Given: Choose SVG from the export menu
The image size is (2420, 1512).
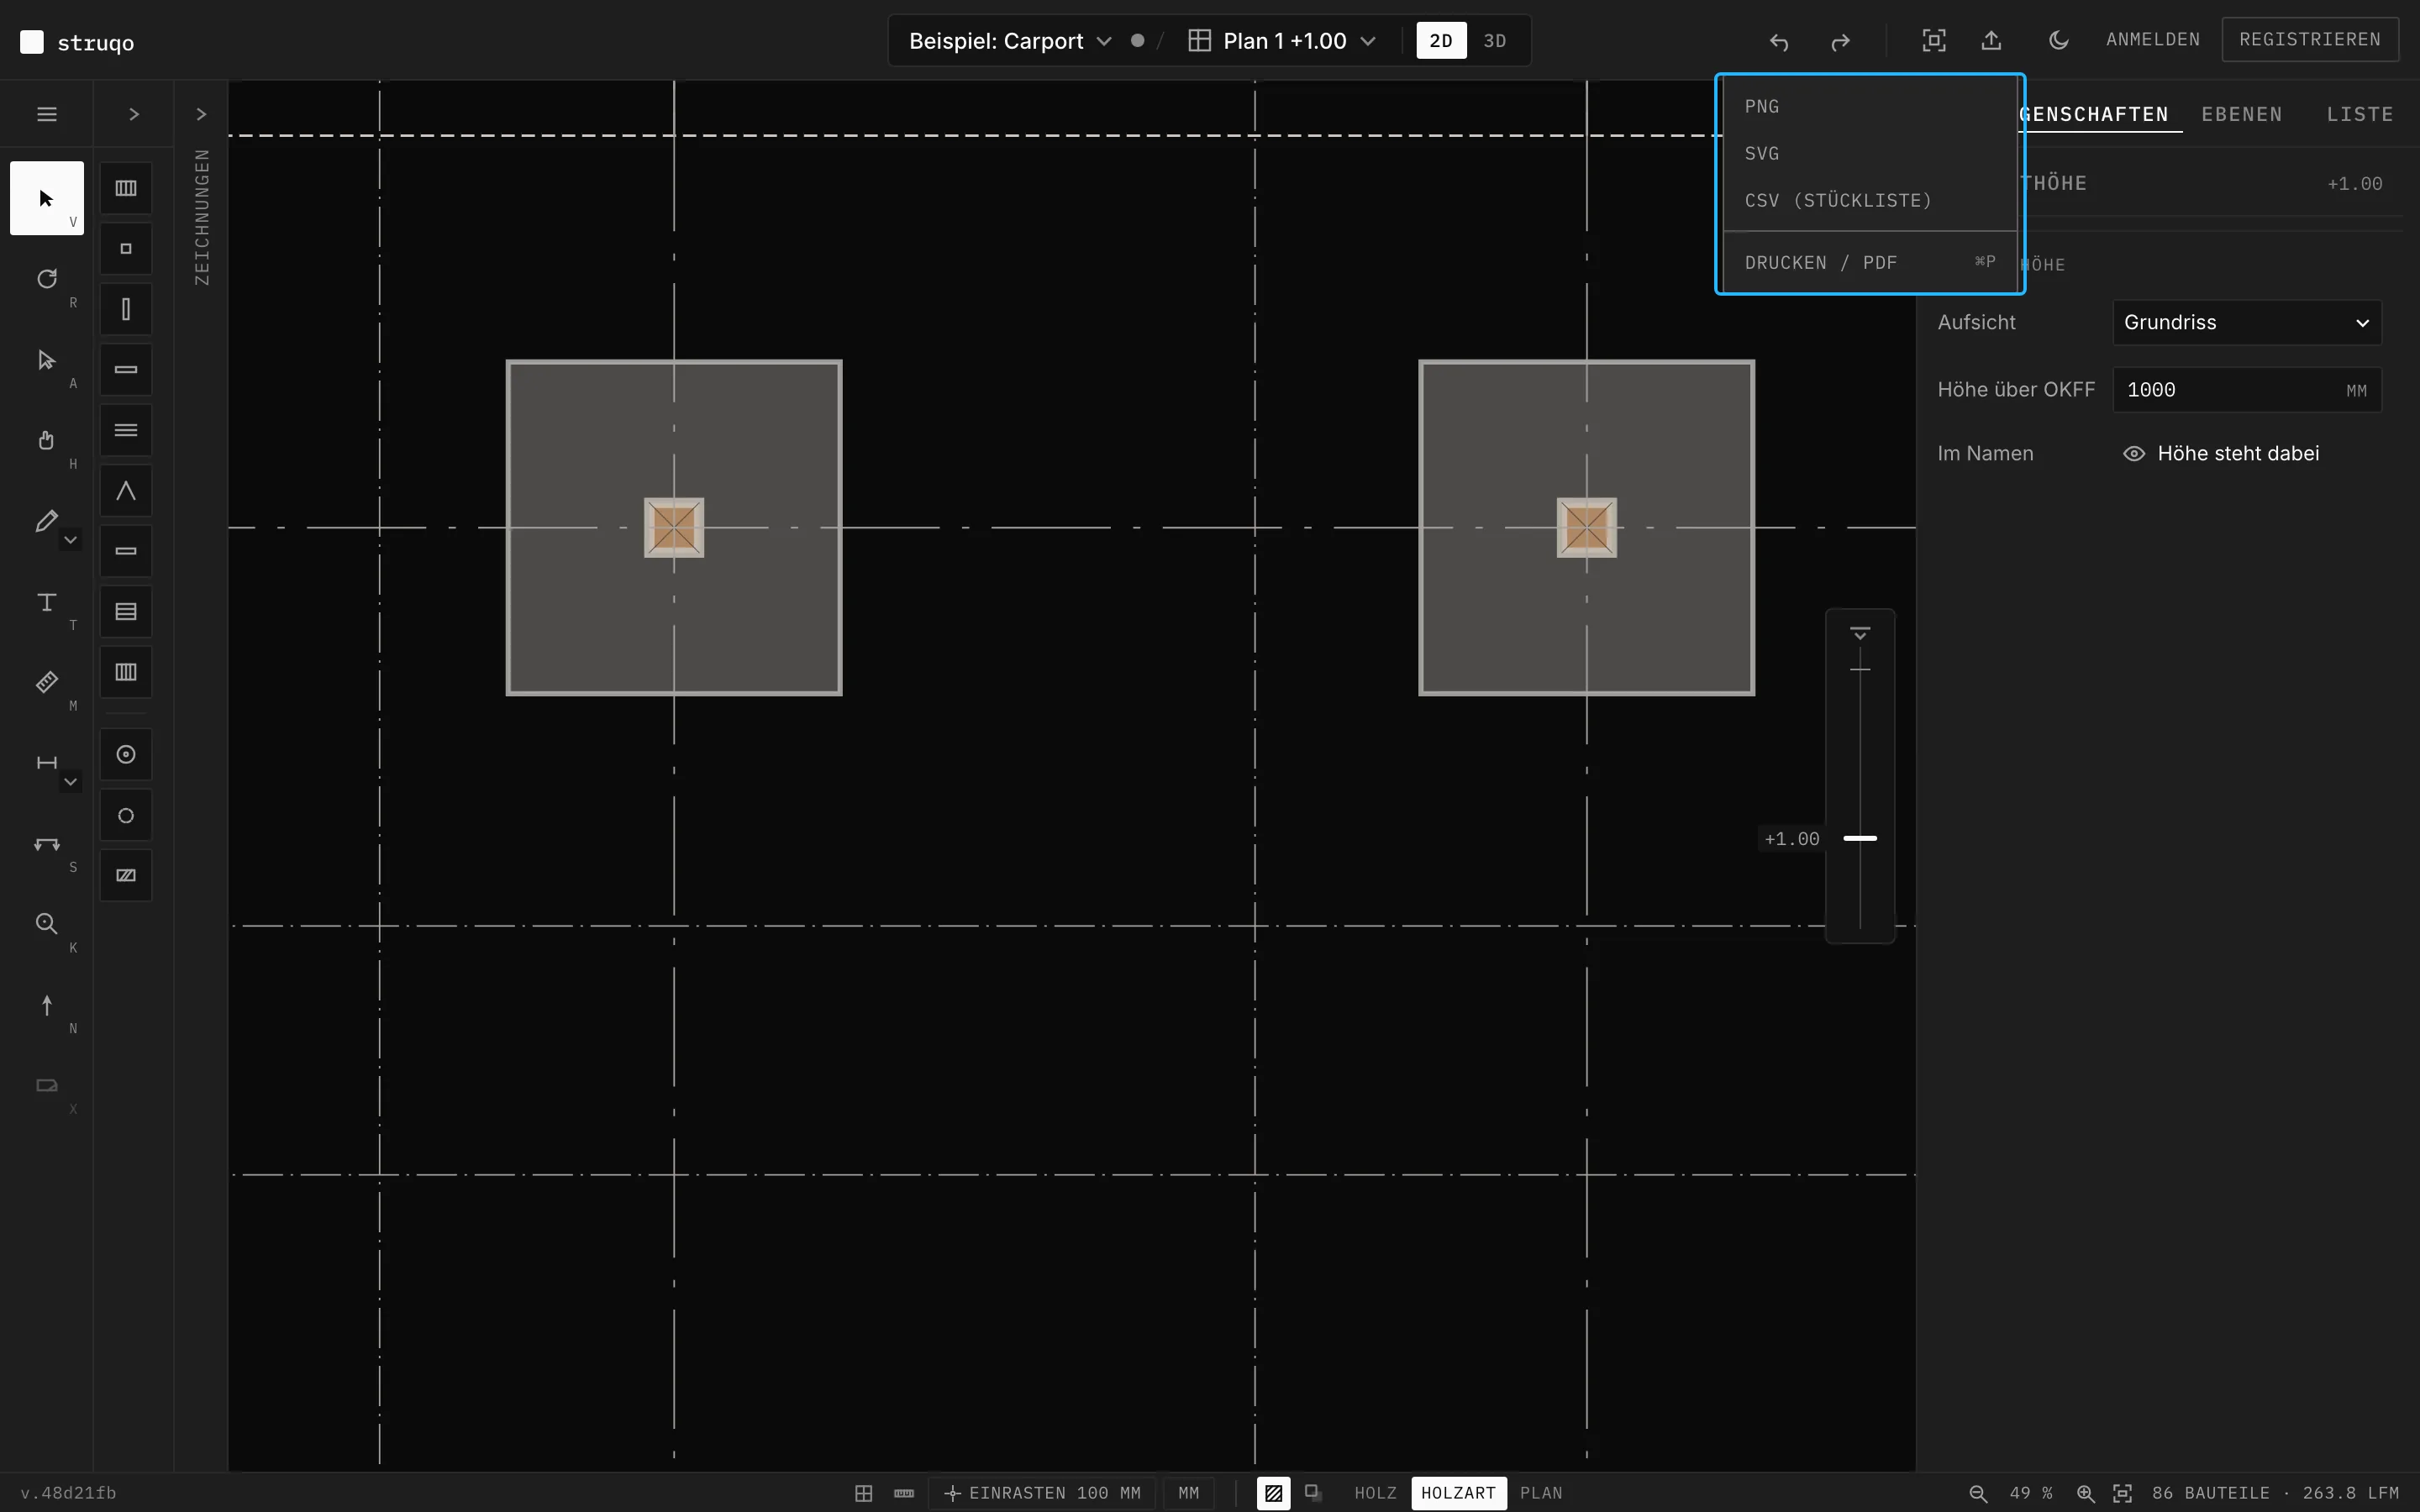Looking at the screenshot, I should tap(1870, 153).
